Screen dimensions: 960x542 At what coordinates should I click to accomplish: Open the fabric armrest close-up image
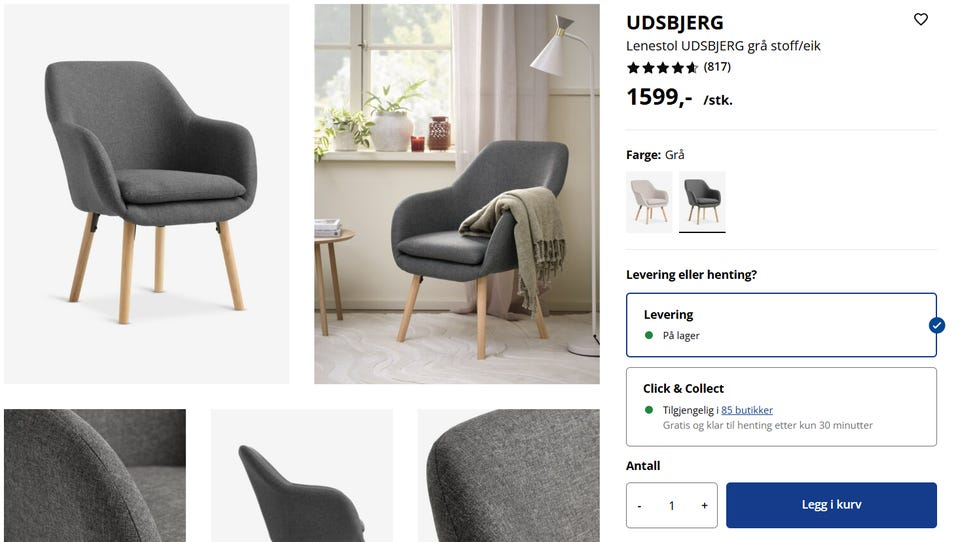[x=95, y=475]
